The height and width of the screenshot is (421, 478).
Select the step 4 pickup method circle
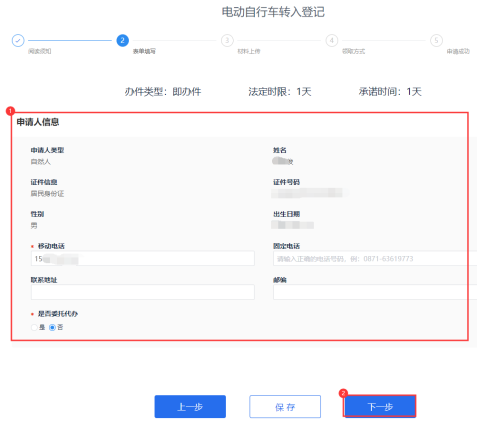(332, 40)
